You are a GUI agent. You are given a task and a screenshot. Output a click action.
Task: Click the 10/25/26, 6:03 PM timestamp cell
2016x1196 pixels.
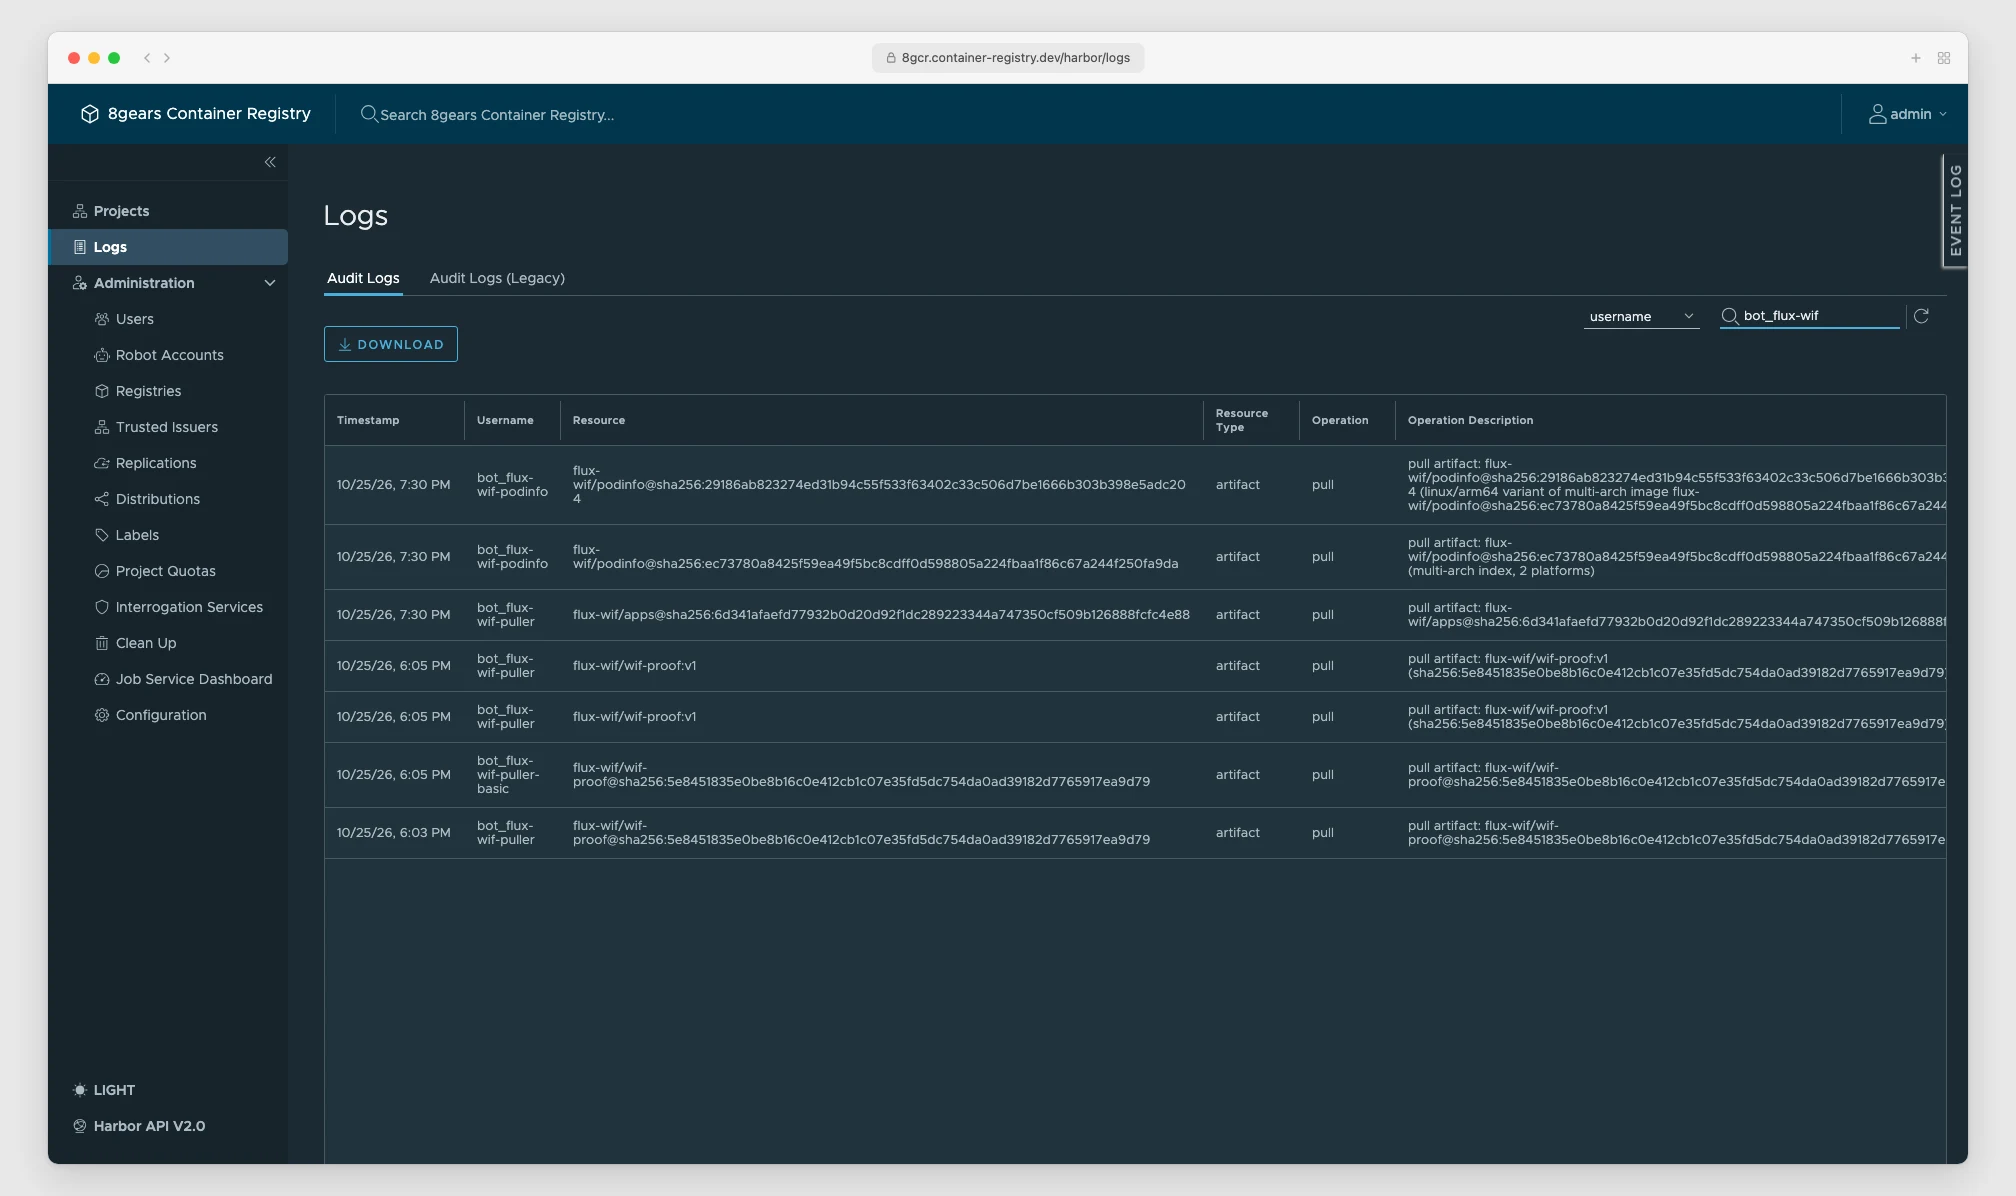394,833
